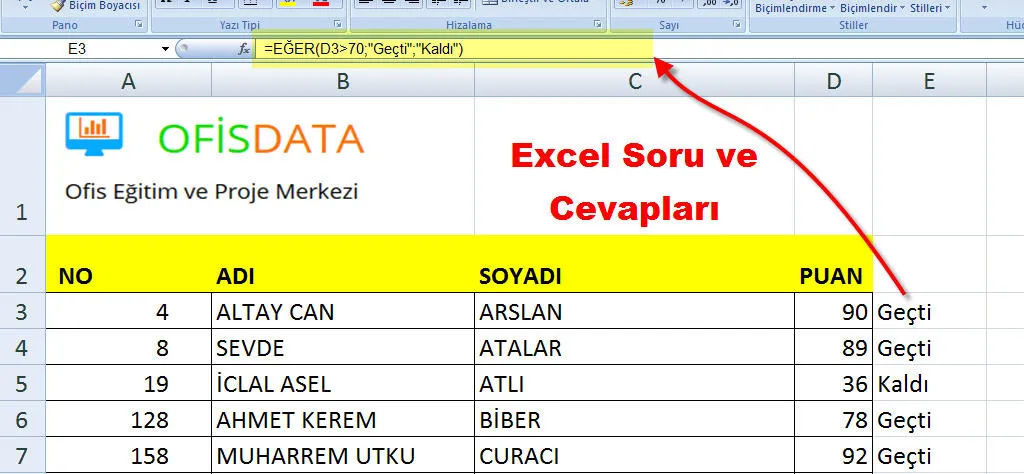The height and width of the screenshot is (474, 1024).
Task: Select row 5 header
Action: (22, 384)
